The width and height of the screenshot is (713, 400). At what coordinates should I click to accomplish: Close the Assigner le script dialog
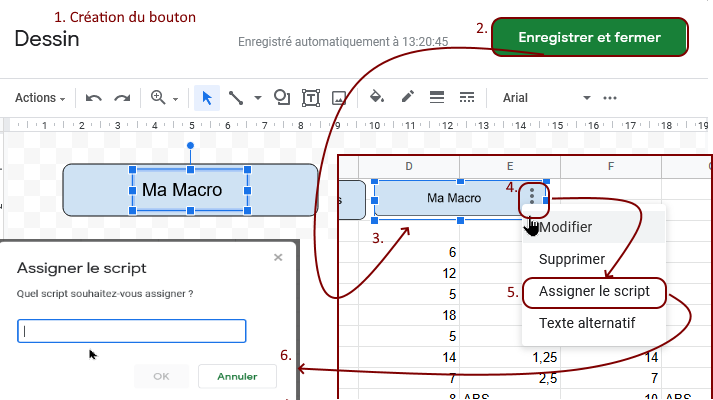pyautogui.click(x=278, y=257)
